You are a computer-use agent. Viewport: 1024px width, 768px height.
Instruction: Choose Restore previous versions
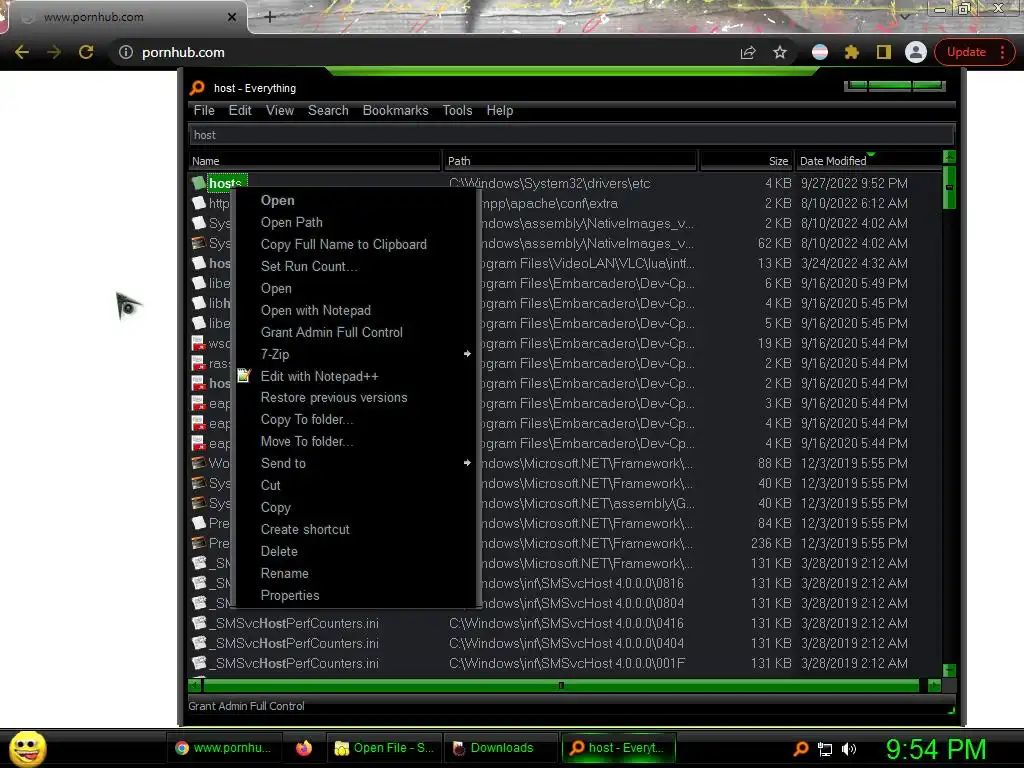click(334, 398)
